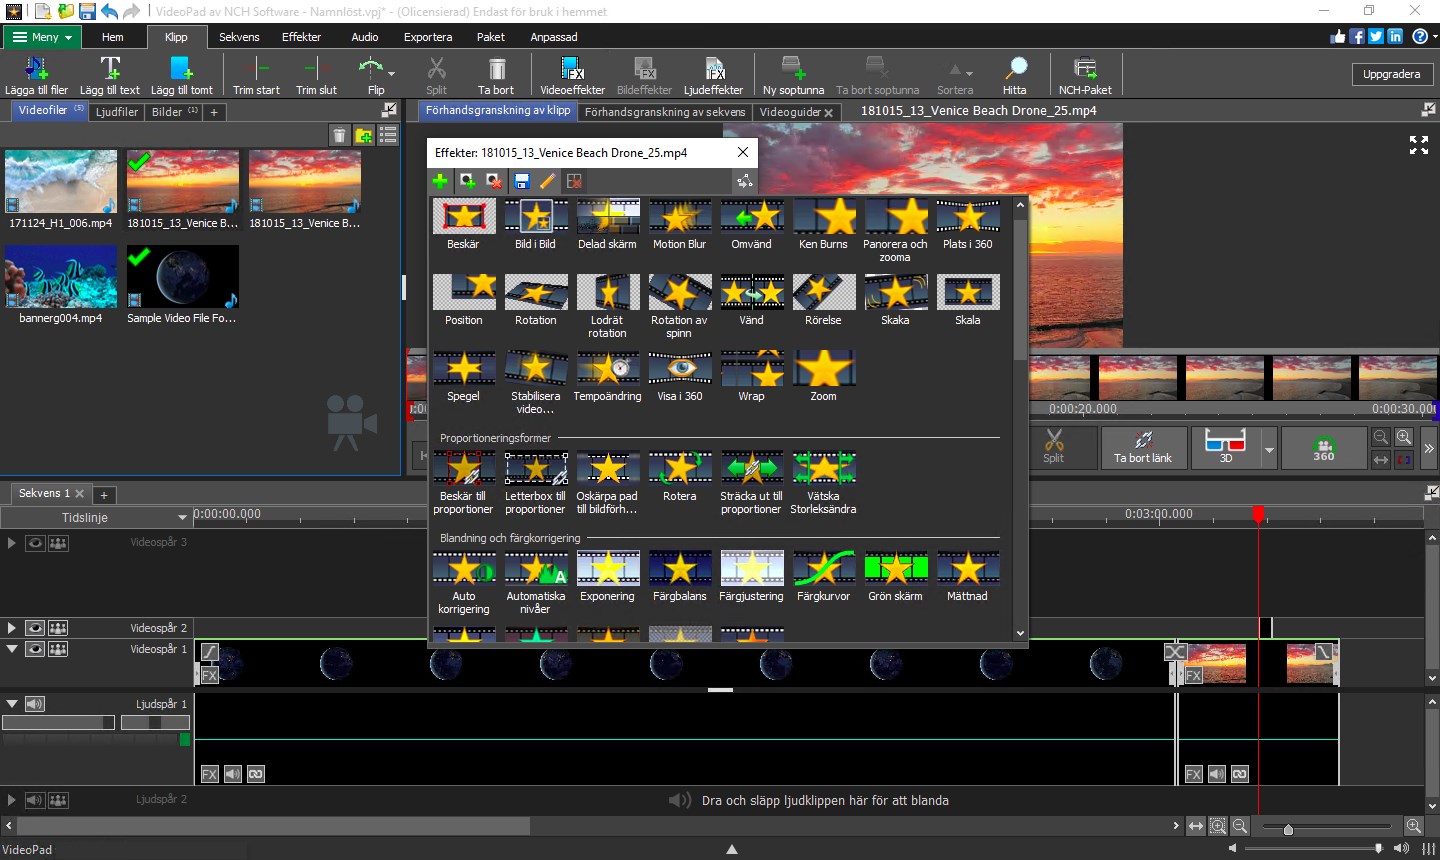This screenshot has width=1440, height=860.
Task: Open the Sekvens ribbon tab
Action: pos(239,37)
